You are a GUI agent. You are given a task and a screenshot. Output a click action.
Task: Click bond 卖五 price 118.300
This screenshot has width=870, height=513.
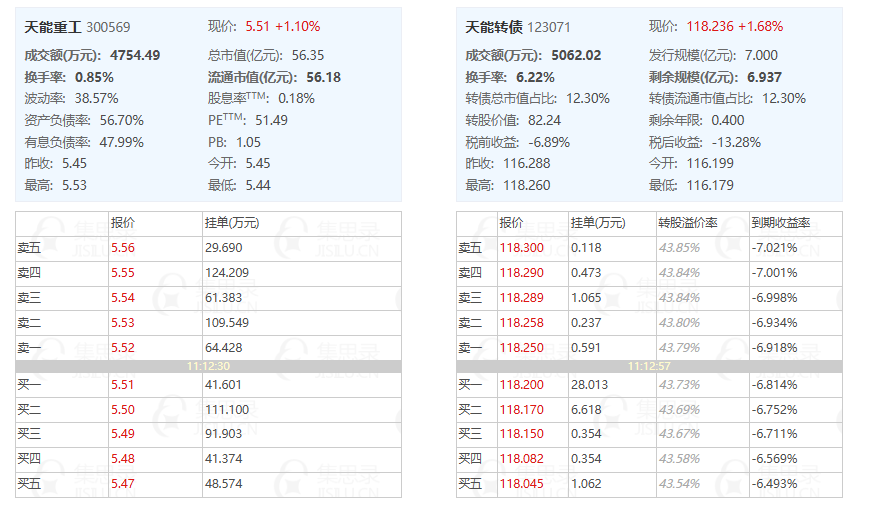pyautogui.click(x=522, y=248)
